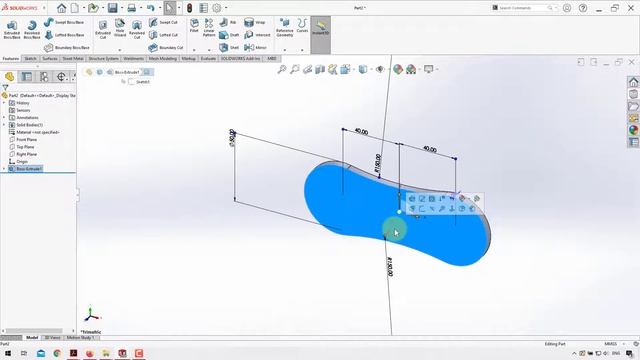Click the Undo arrow icon
Image resolution: width=640 pixels, height=360 pixels.
(x=151, y=8)
